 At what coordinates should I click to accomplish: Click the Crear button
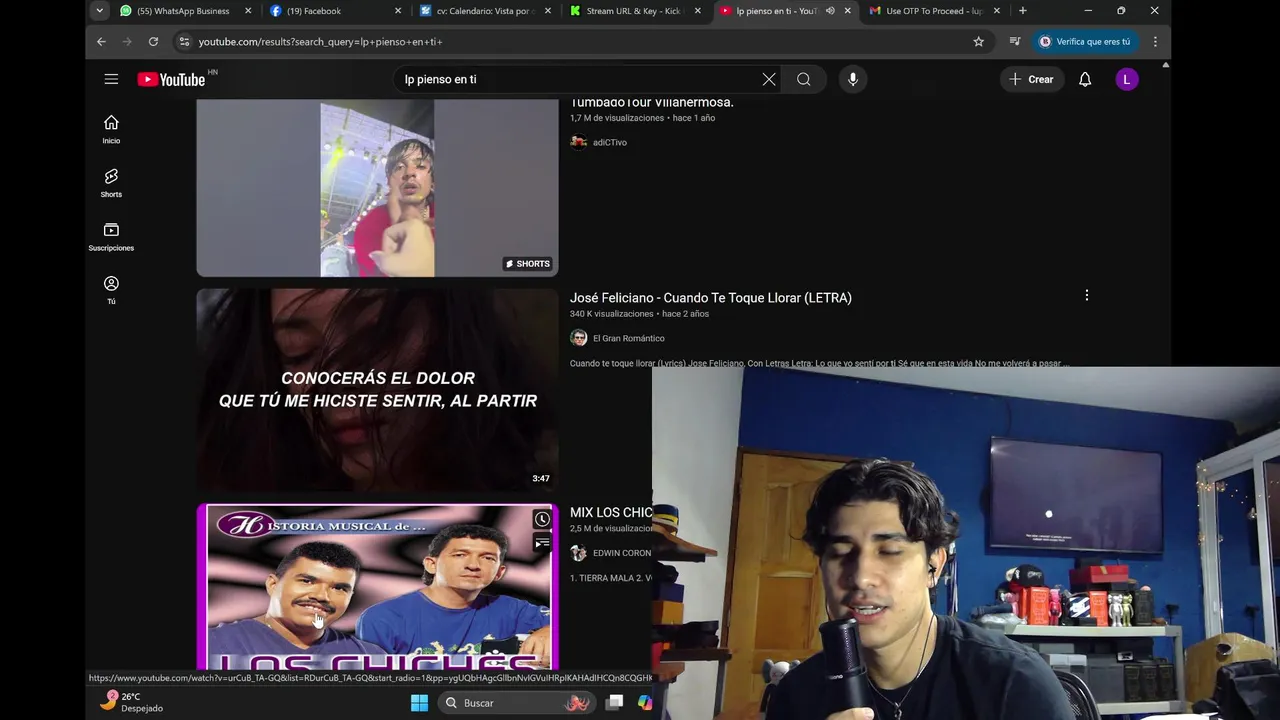click(1031, 79)
